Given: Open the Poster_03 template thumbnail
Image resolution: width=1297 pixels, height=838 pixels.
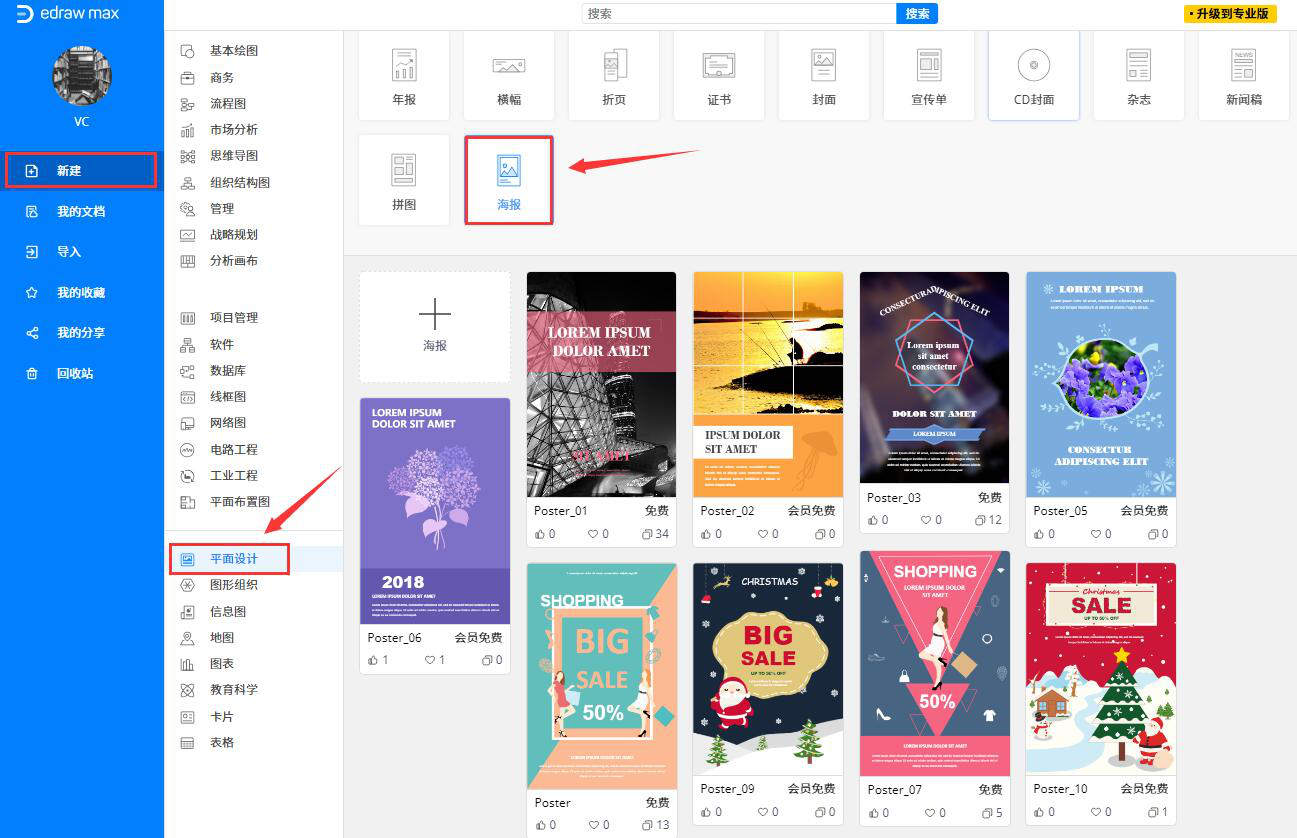Looking at the screenshot, I should tap(935, 377).
